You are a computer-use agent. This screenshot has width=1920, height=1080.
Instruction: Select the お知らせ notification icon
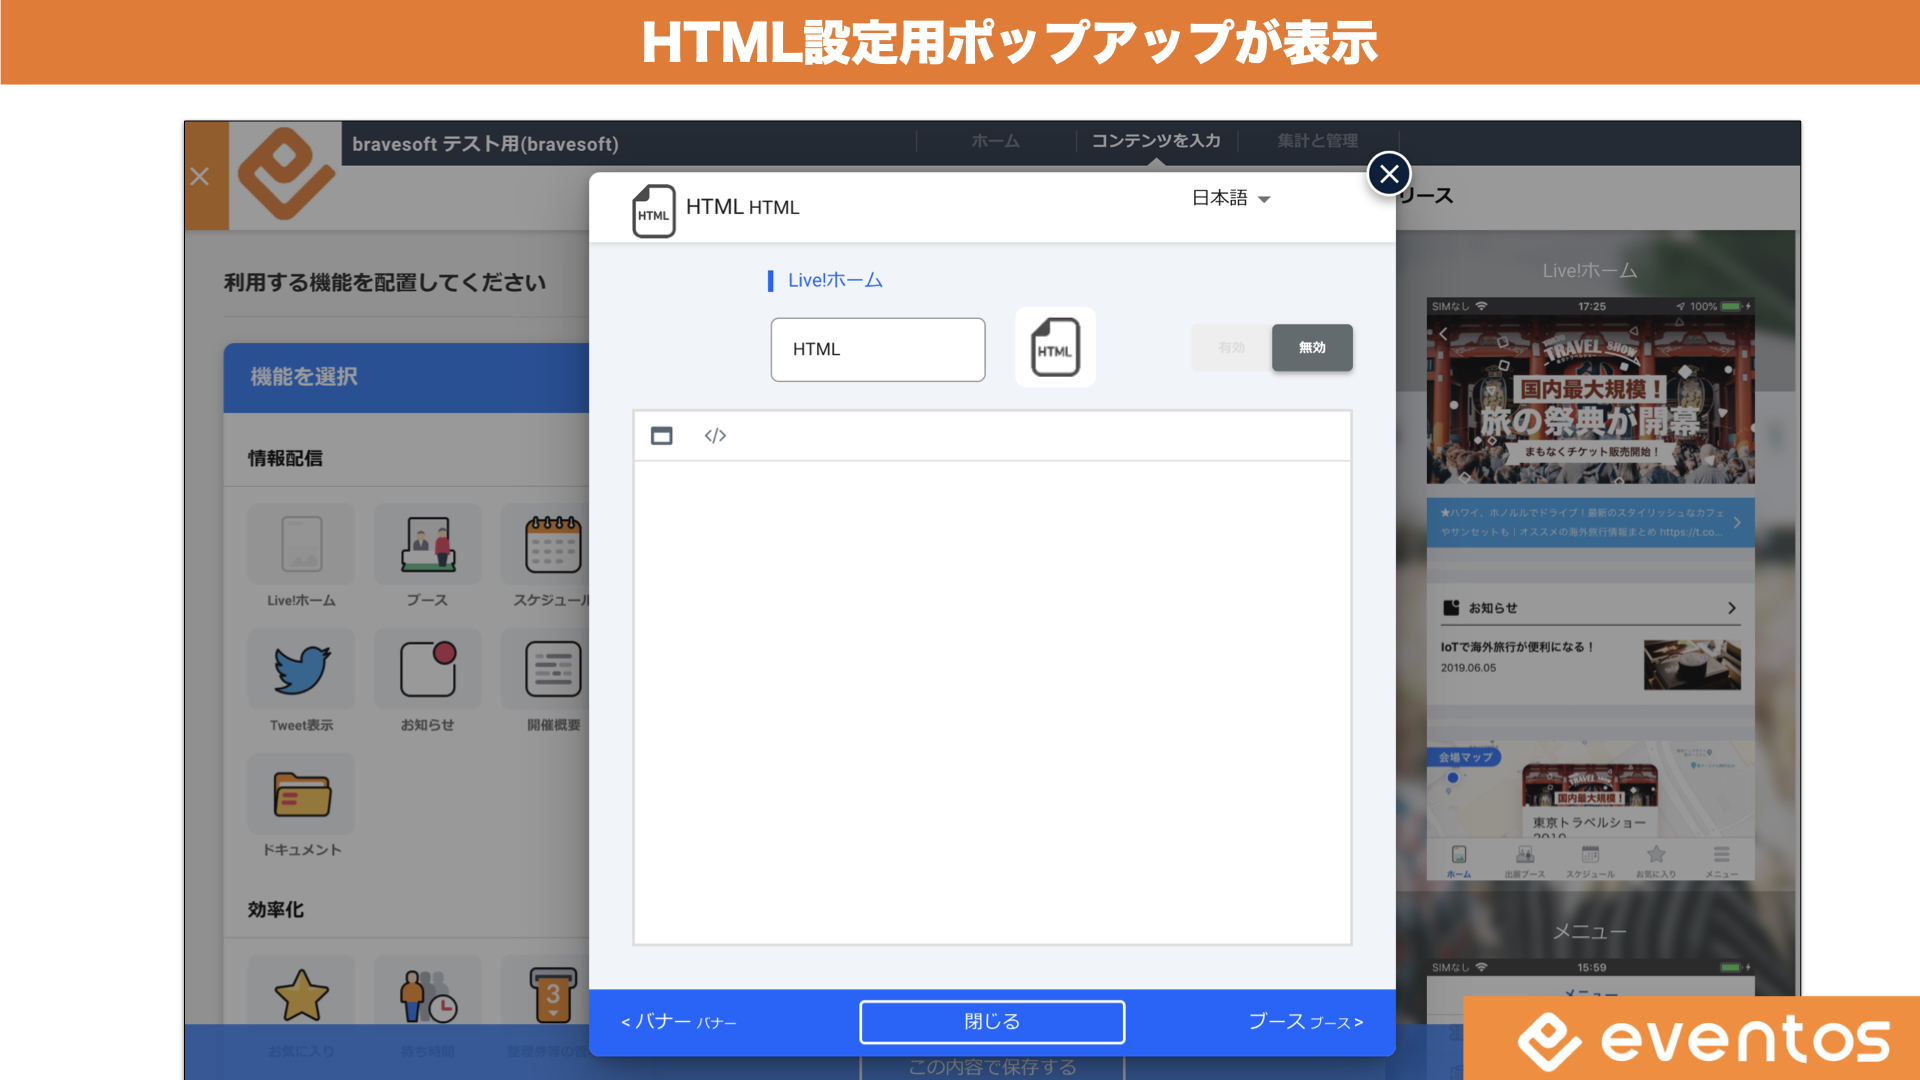tap(427, 669)
